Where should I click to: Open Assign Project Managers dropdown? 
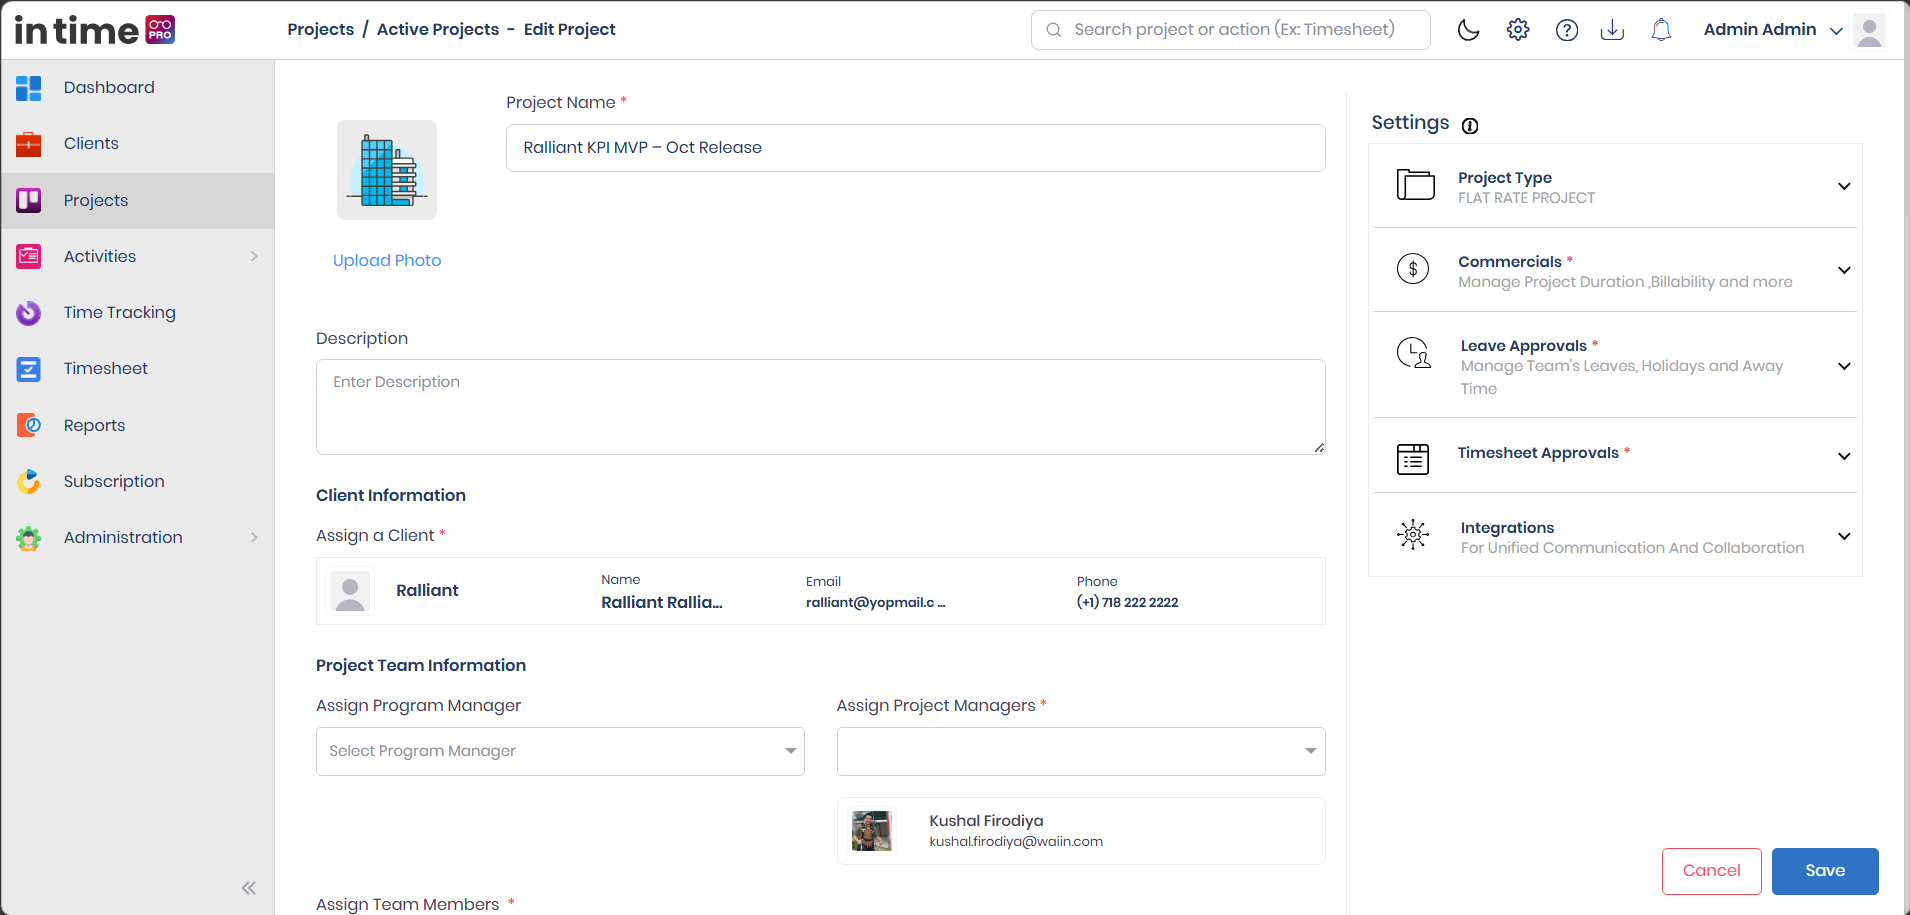pyautogui.click(x=1081, y=751)
